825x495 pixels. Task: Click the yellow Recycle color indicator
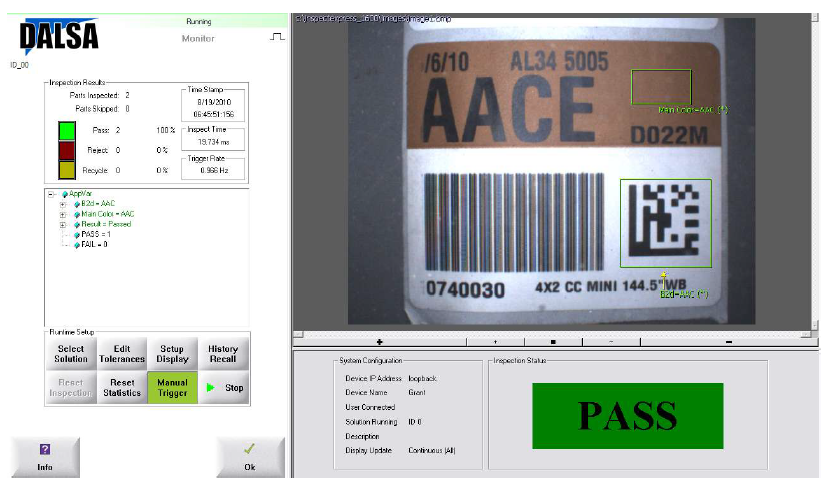67,170
